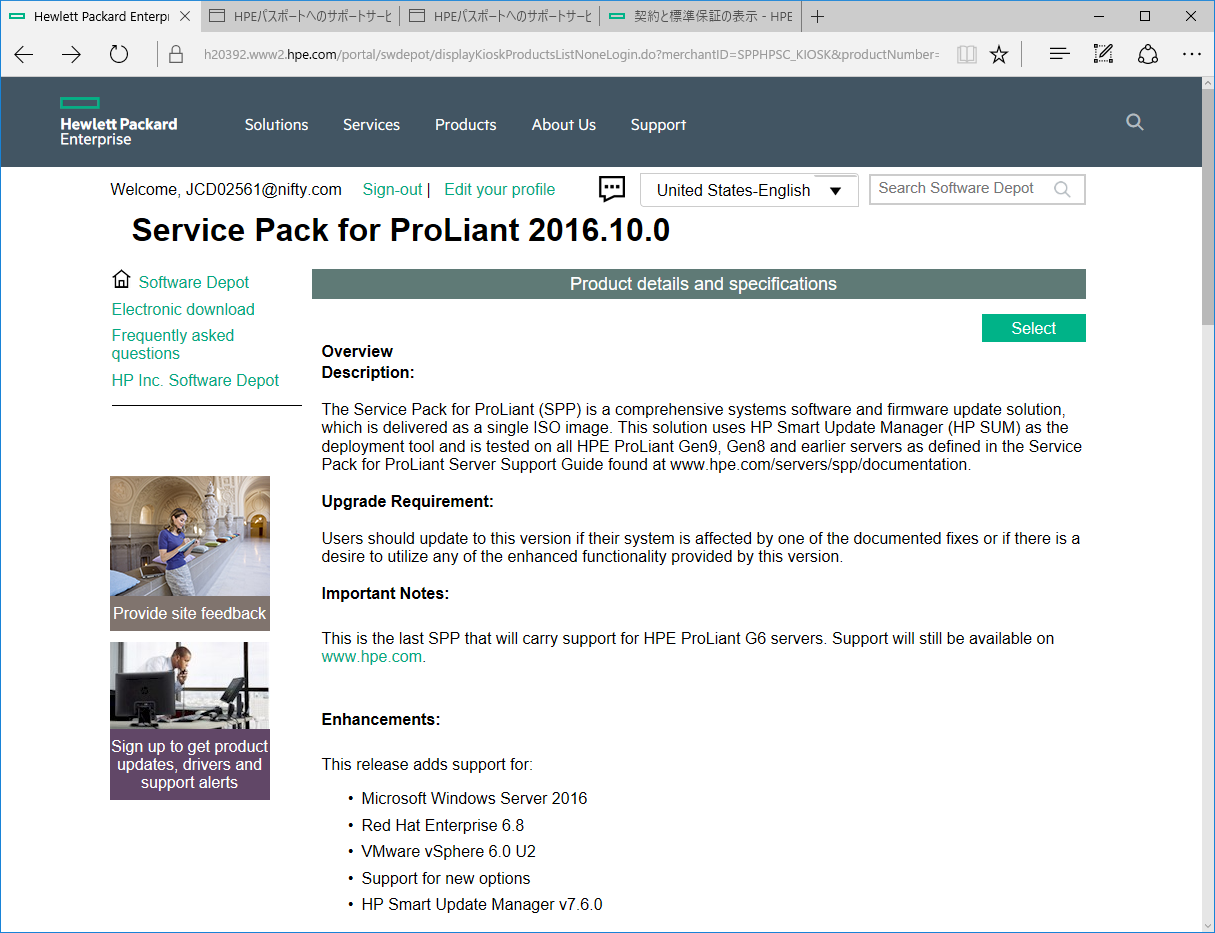Open a new browser tab
1215x933 pixels.
pos(818,16)
